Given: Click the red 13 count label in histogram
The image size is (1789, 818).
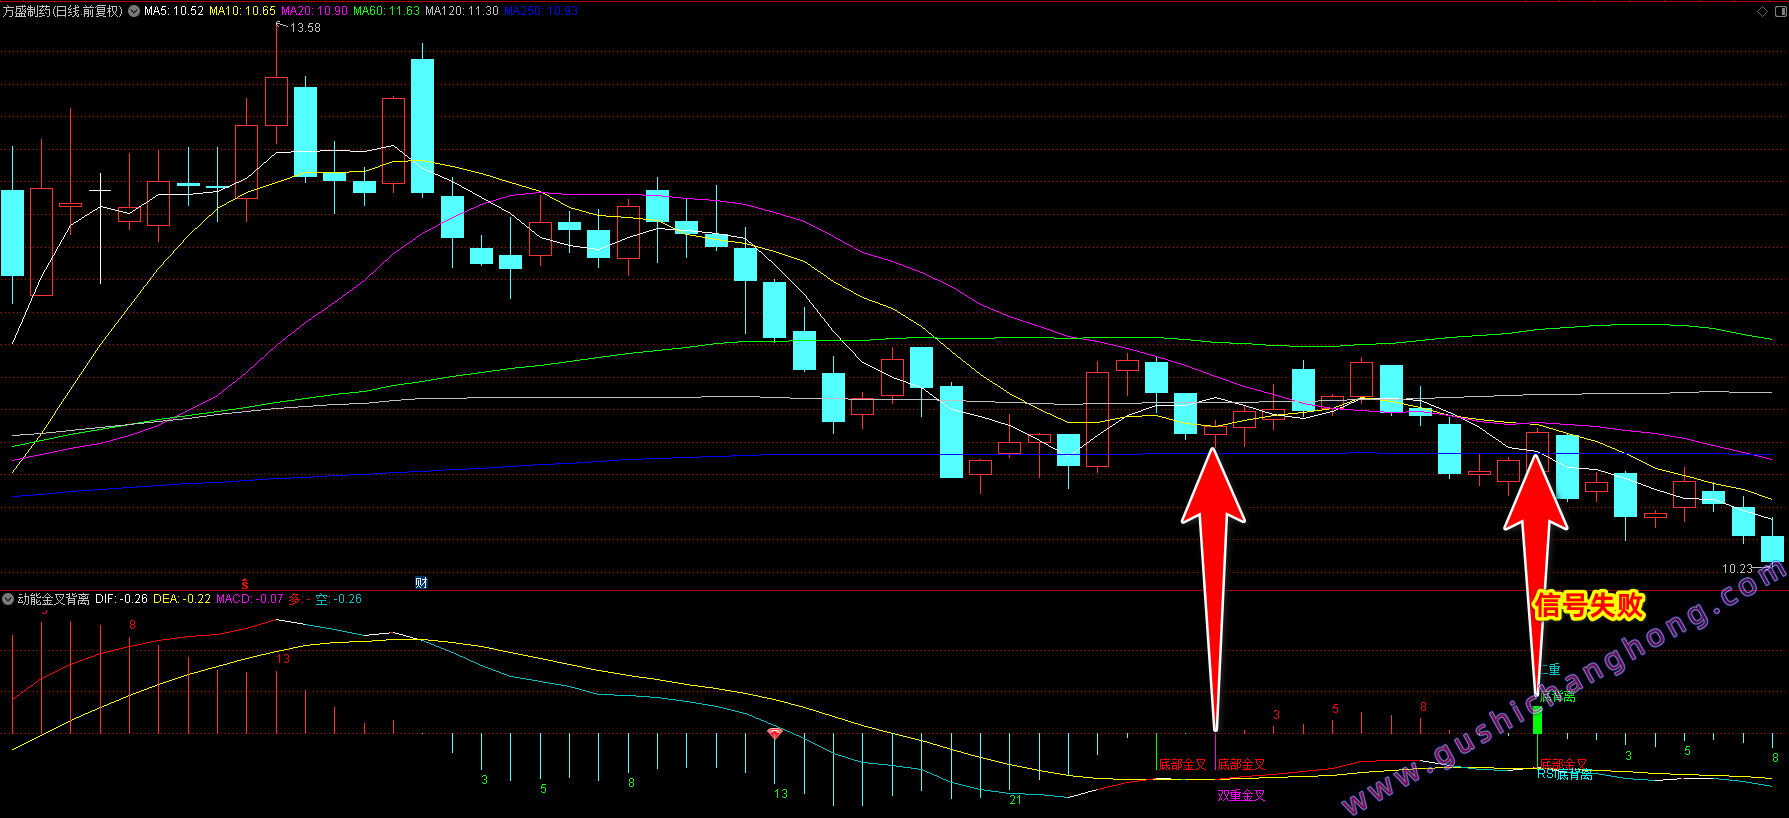Looking at the screenshot, I should [x=283, y=659].
